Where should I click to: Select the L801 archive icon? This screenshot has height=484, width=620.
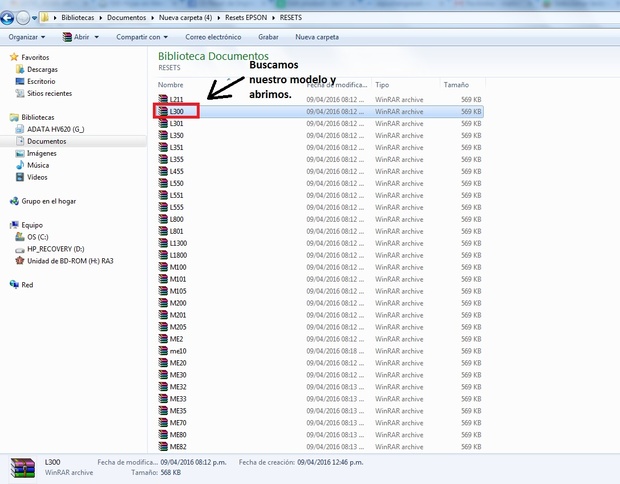[x=163, y=231]
